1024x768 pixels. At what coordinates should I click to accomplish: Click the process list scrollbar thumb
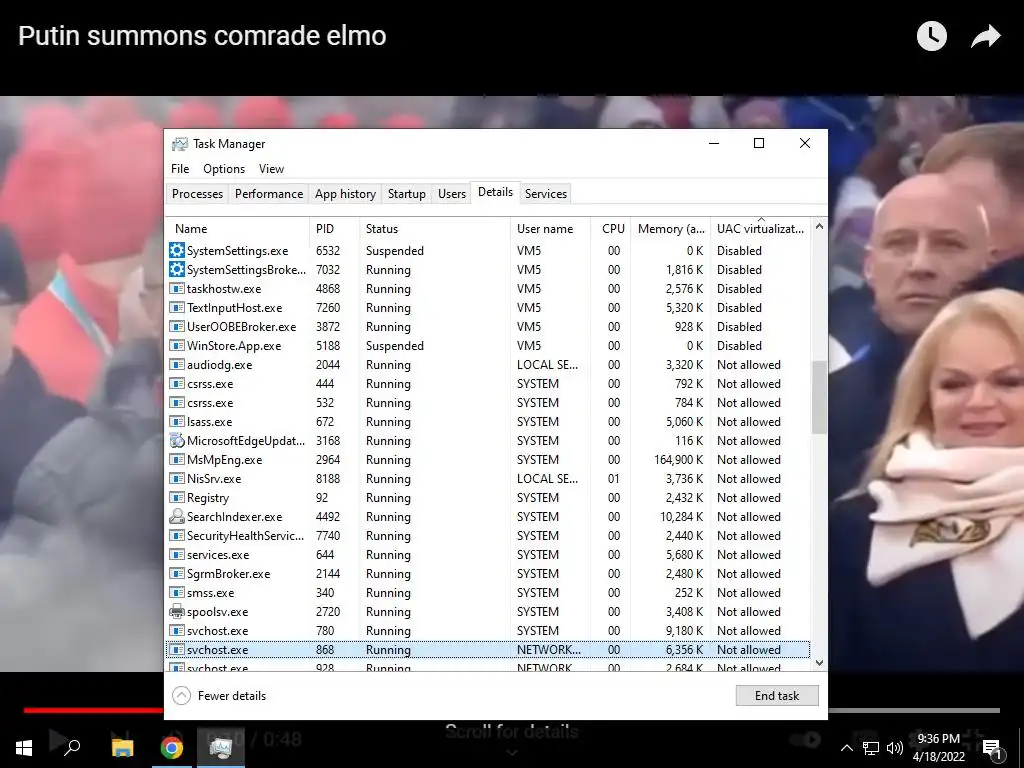(x=820, y=397)
